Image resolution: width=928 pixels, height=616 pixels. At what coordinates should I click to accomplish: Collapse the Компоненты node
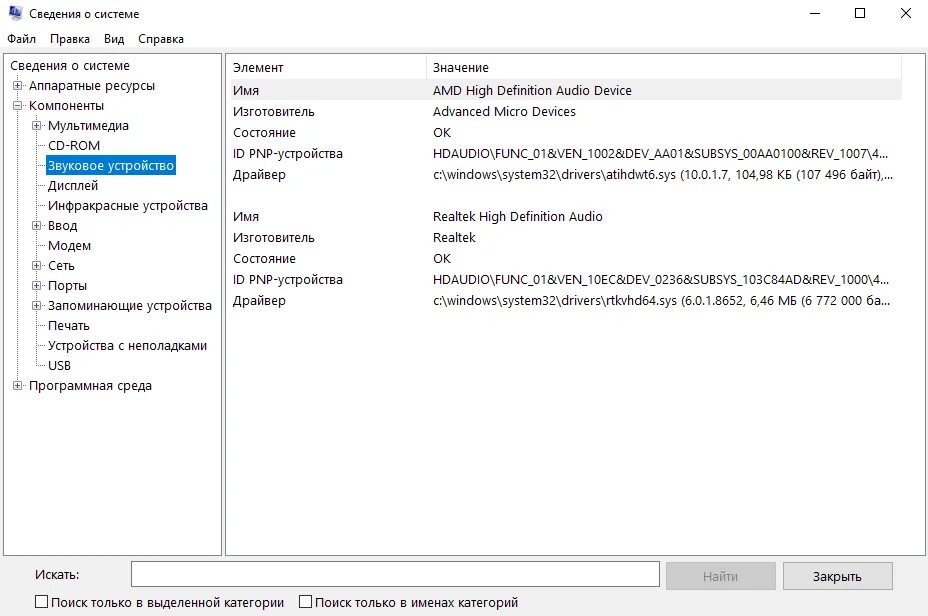(x=18, y=106)
